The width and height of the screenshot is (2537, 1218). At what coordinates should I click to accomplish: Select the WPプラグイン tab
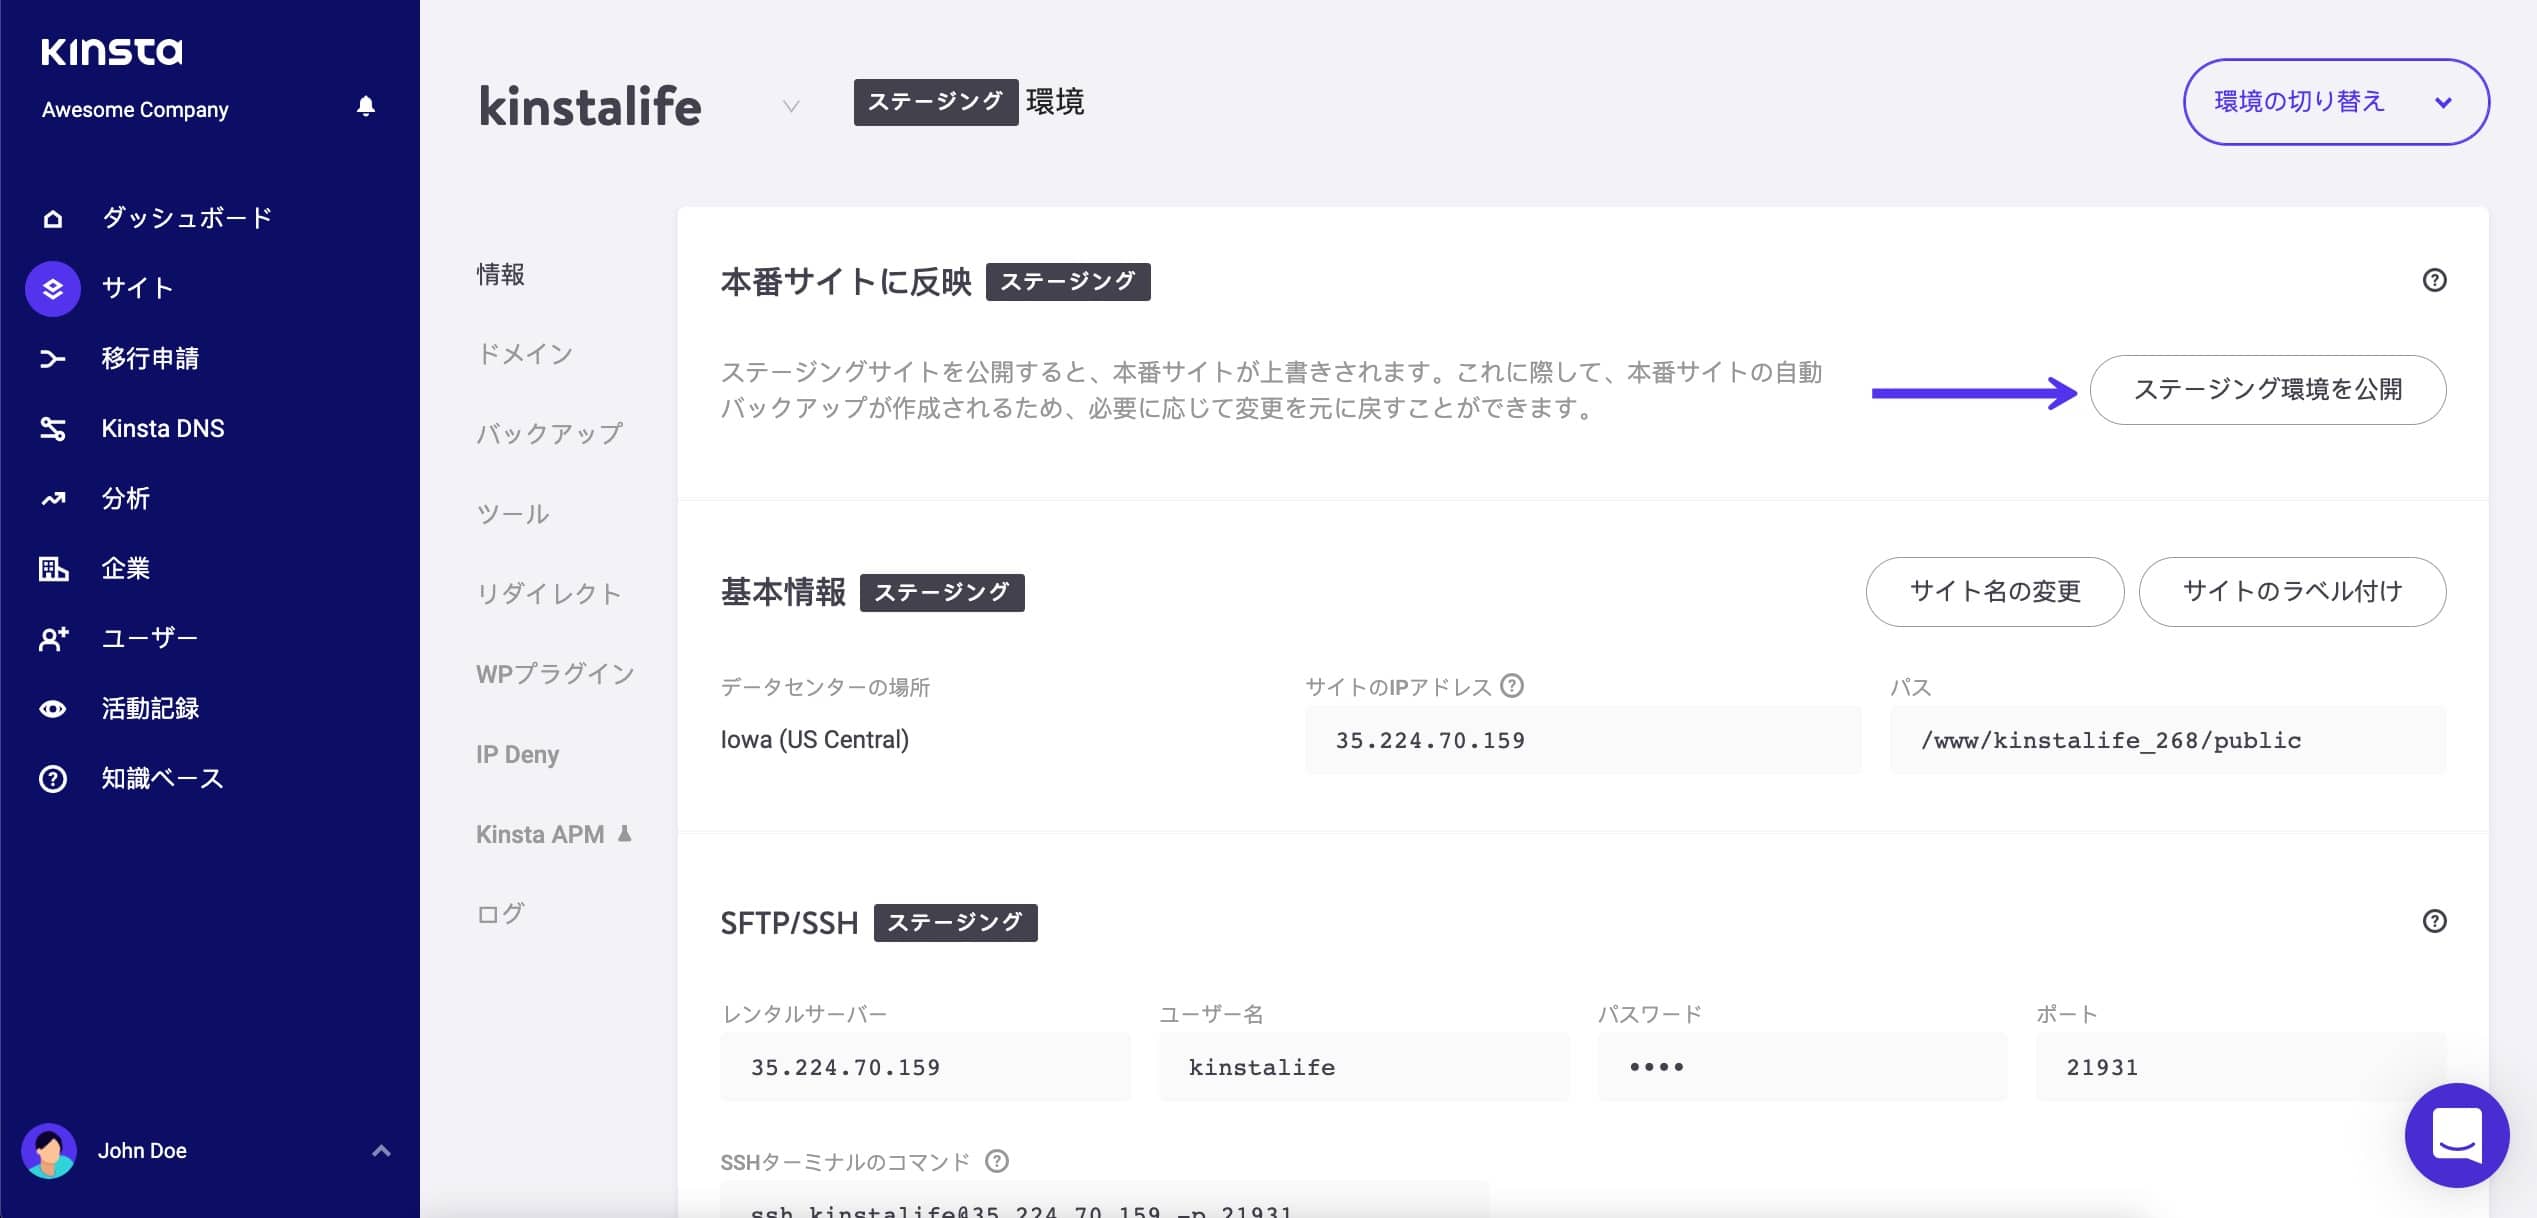[556, 674]
